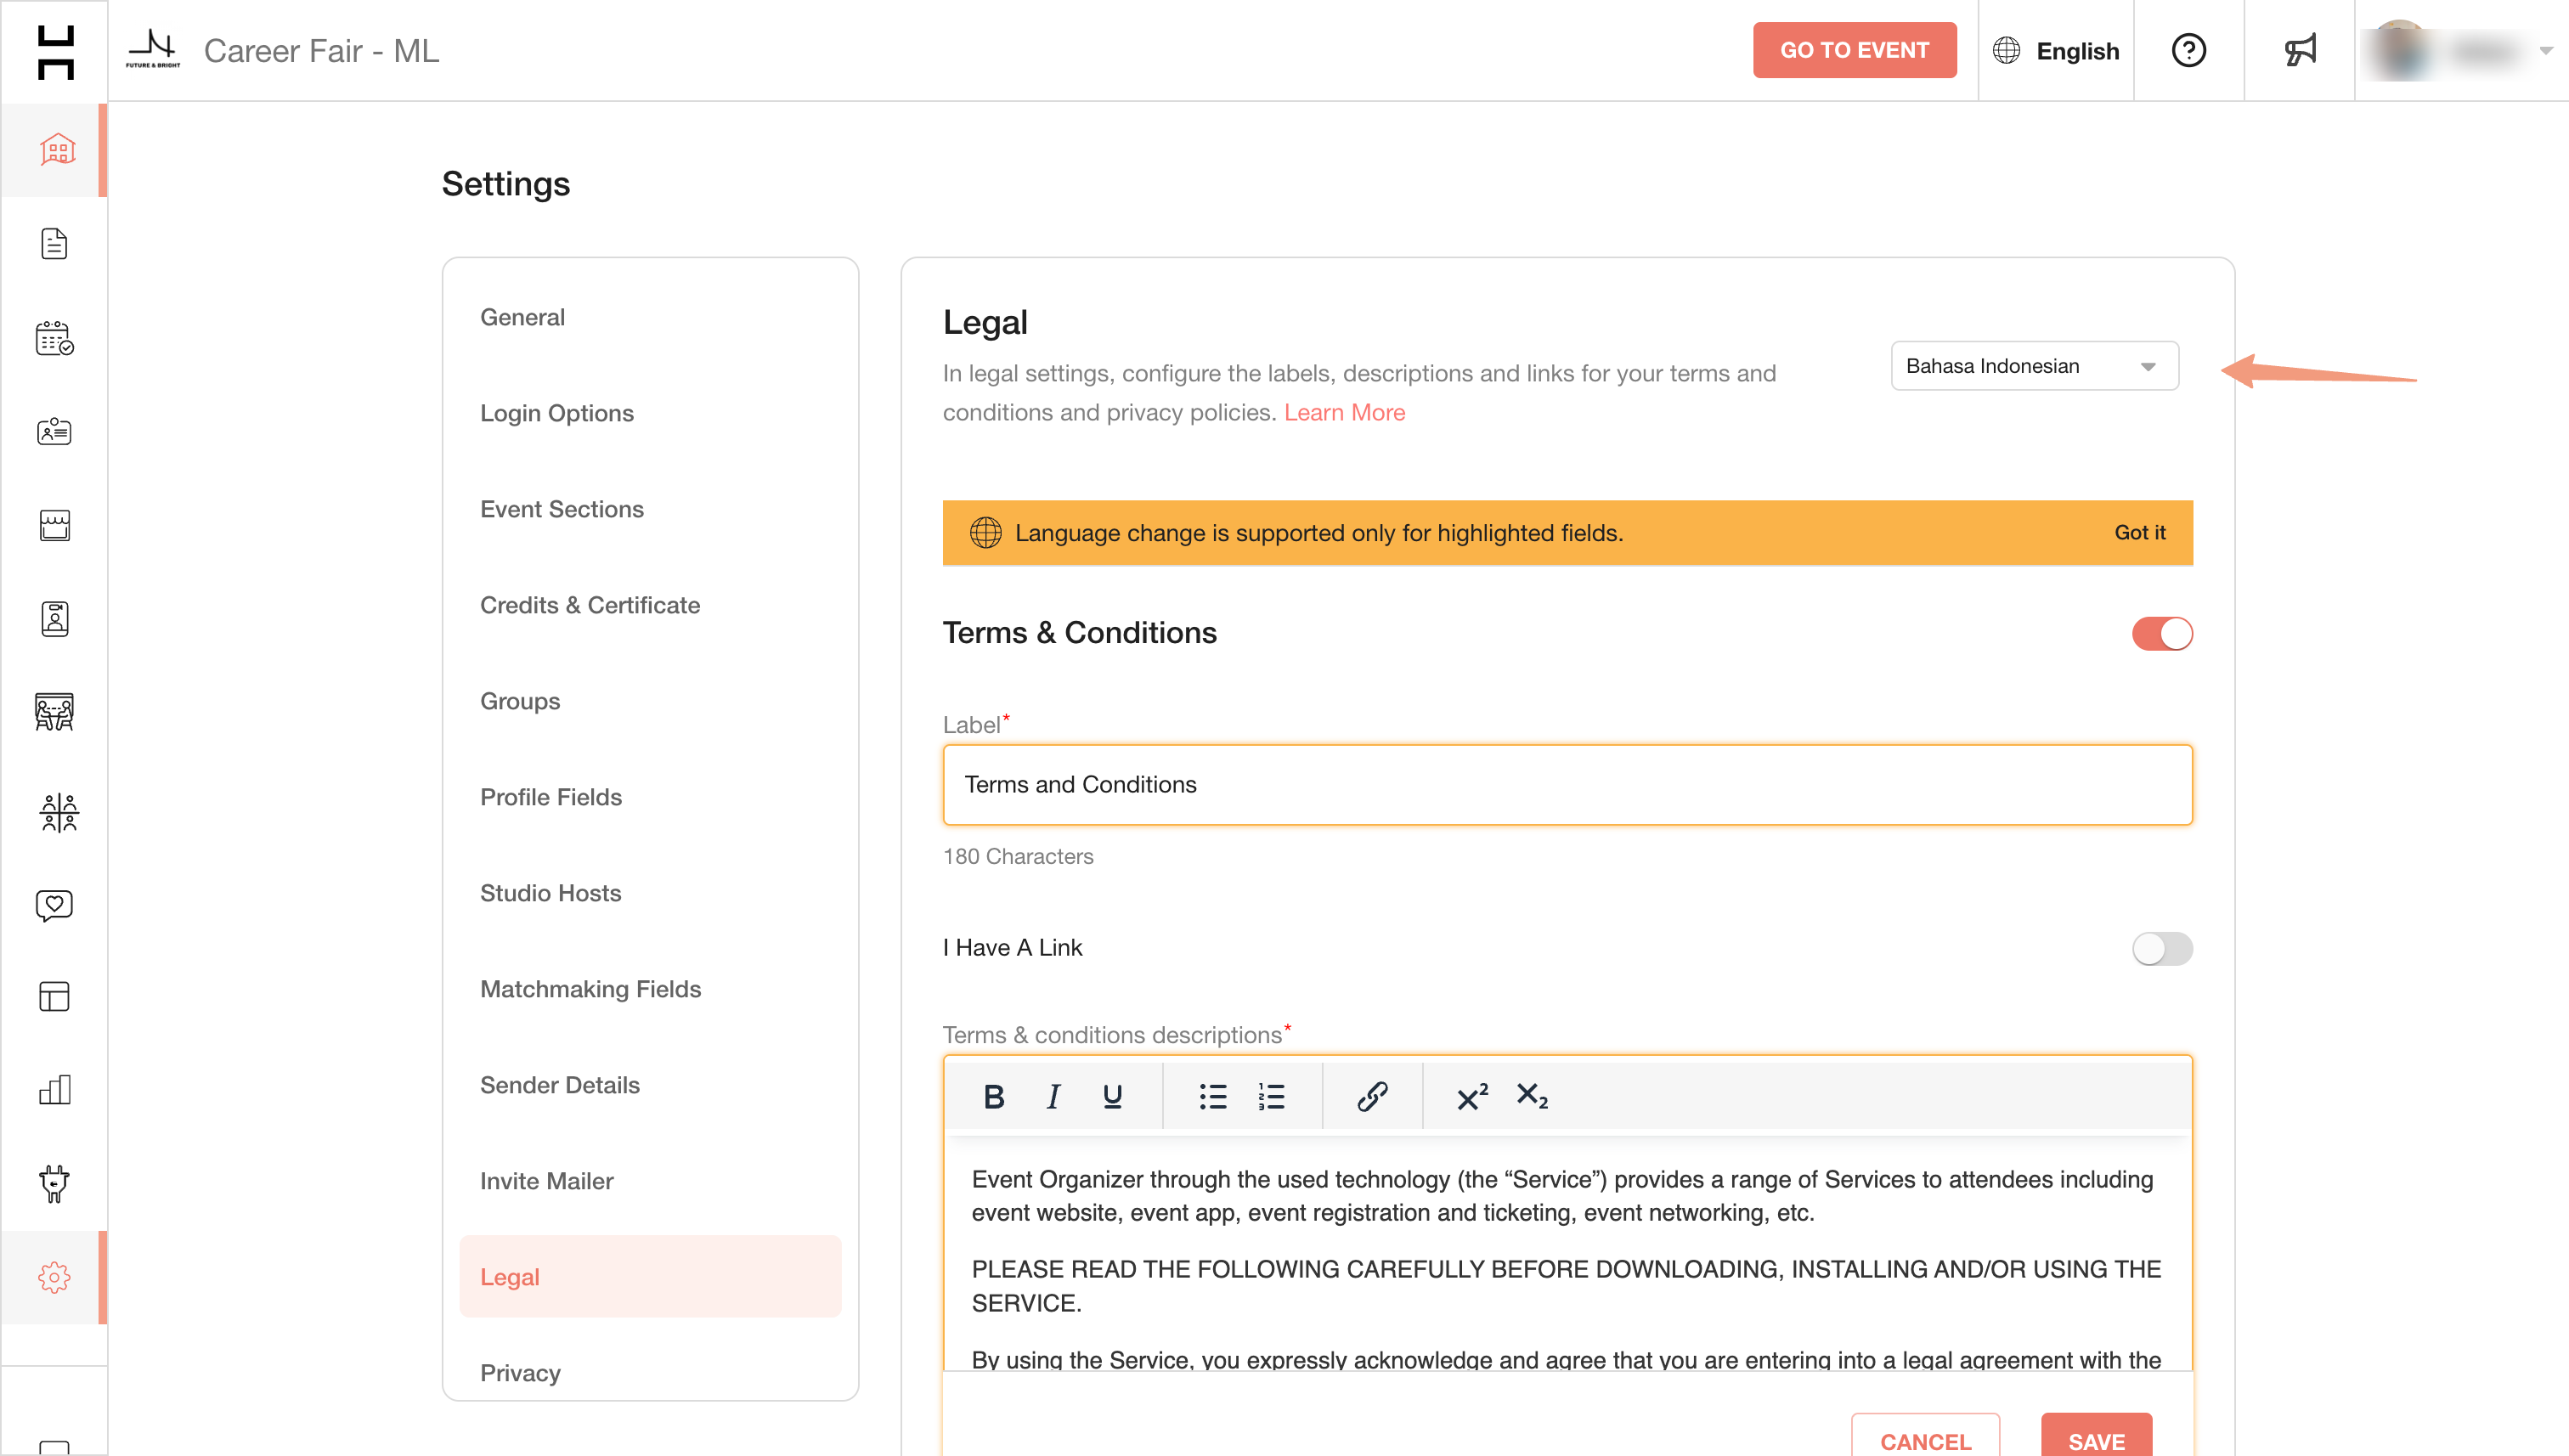
Task: Apply italic formatting in editor
Action: coord(1053,1097)
